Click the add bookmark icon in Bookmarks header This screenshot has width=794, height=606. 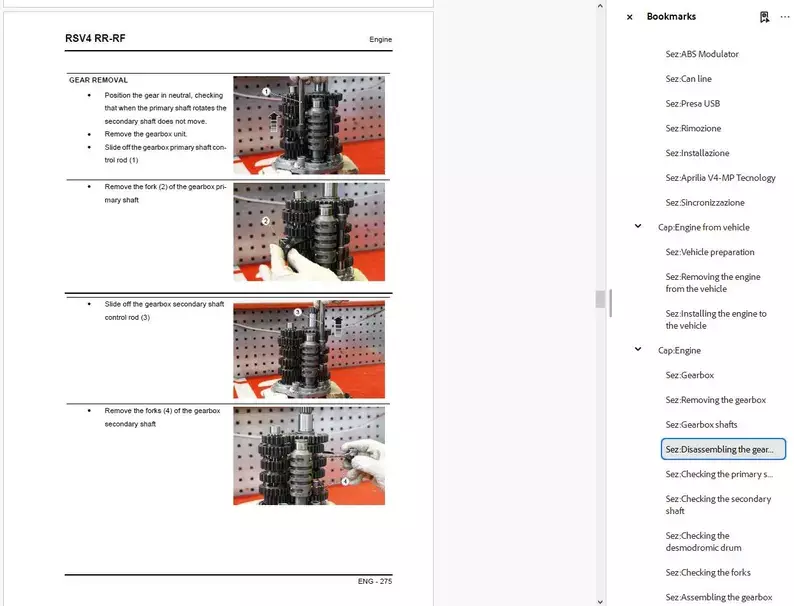coord(764,17)
